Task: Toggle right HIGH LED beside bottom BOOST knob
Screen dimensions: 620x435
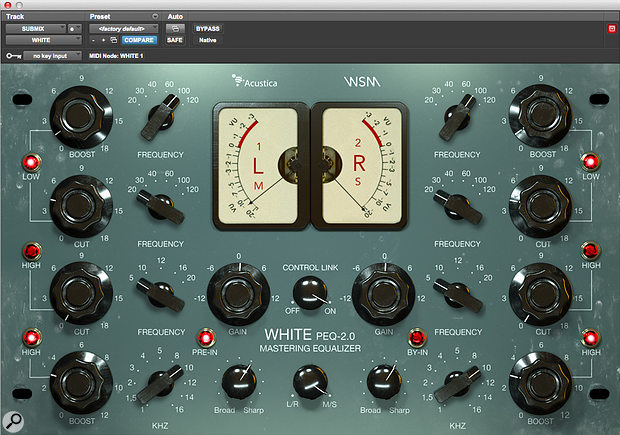Action: [x=590, y=338]
